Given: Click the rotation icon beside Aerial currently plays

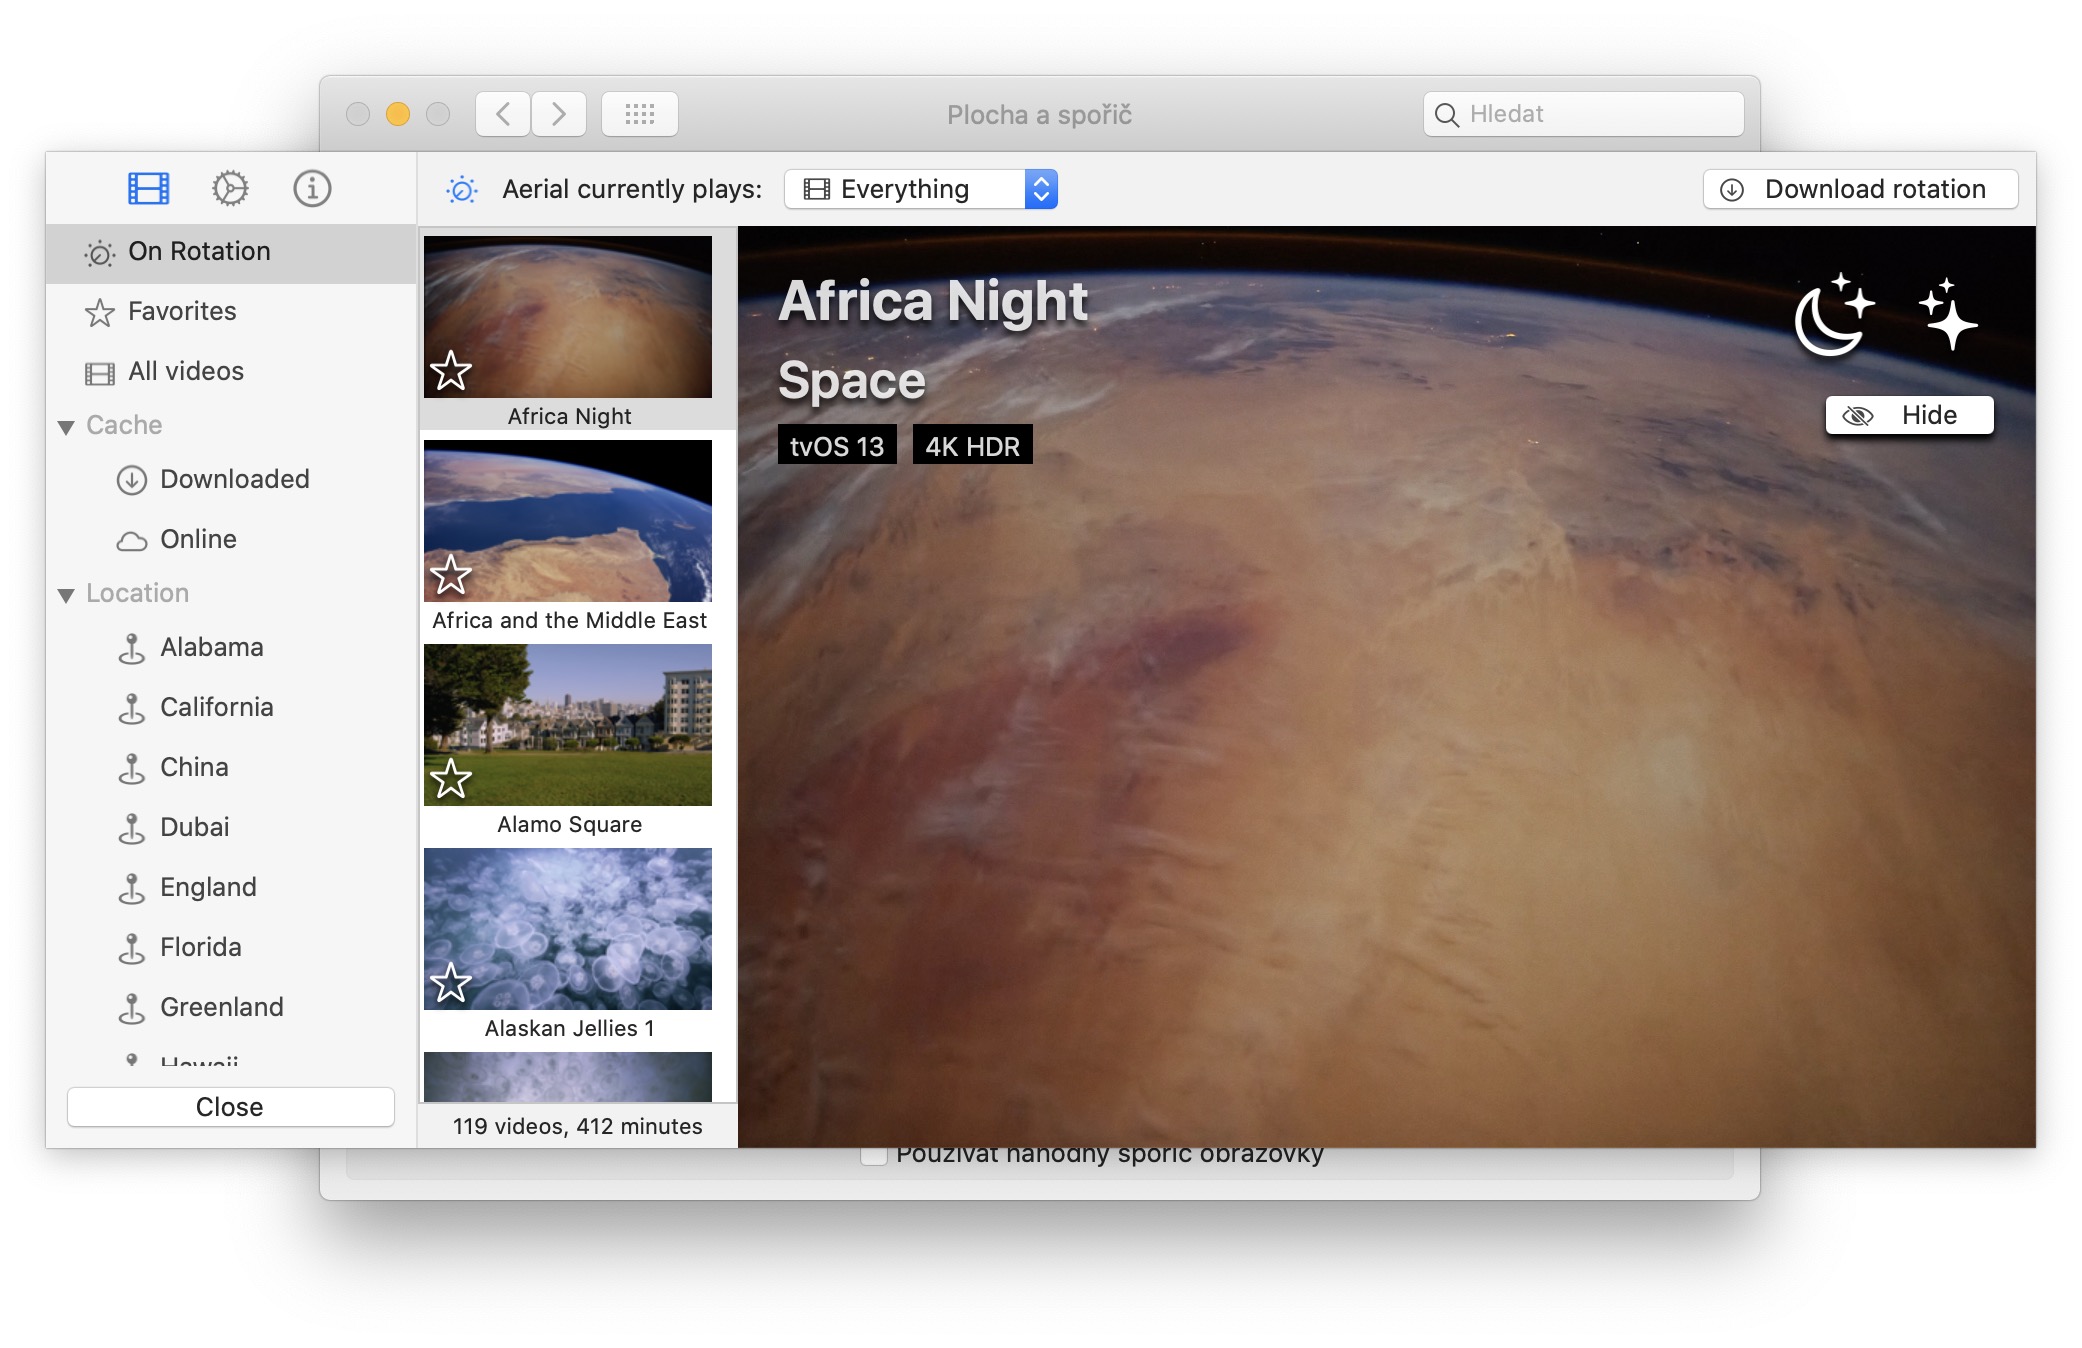Looking at the screenshot, I should coord(462,190).
